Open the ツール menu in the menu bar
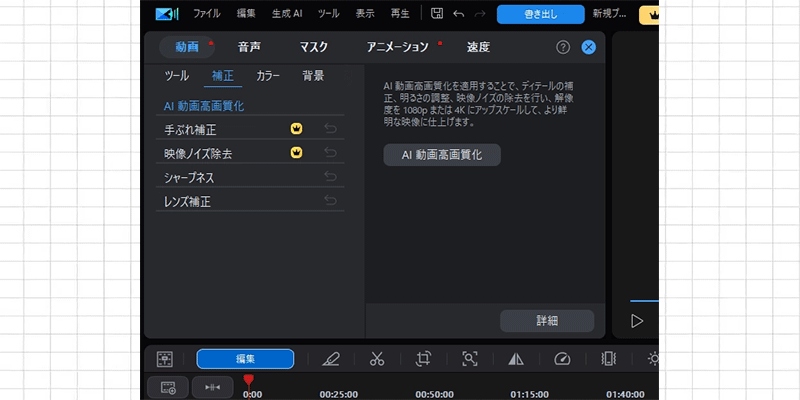Viewport: 800px width, 400px height. click(329, 14)
